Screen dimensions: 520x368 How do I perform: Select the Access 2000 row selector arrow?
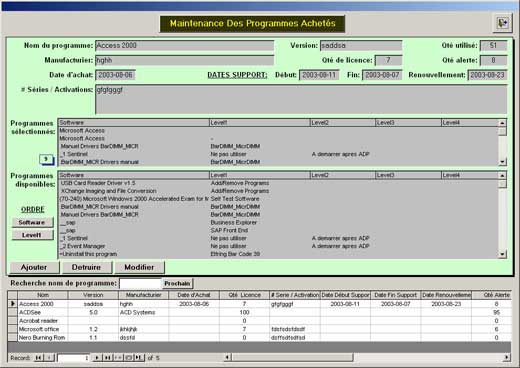point(13,304)
